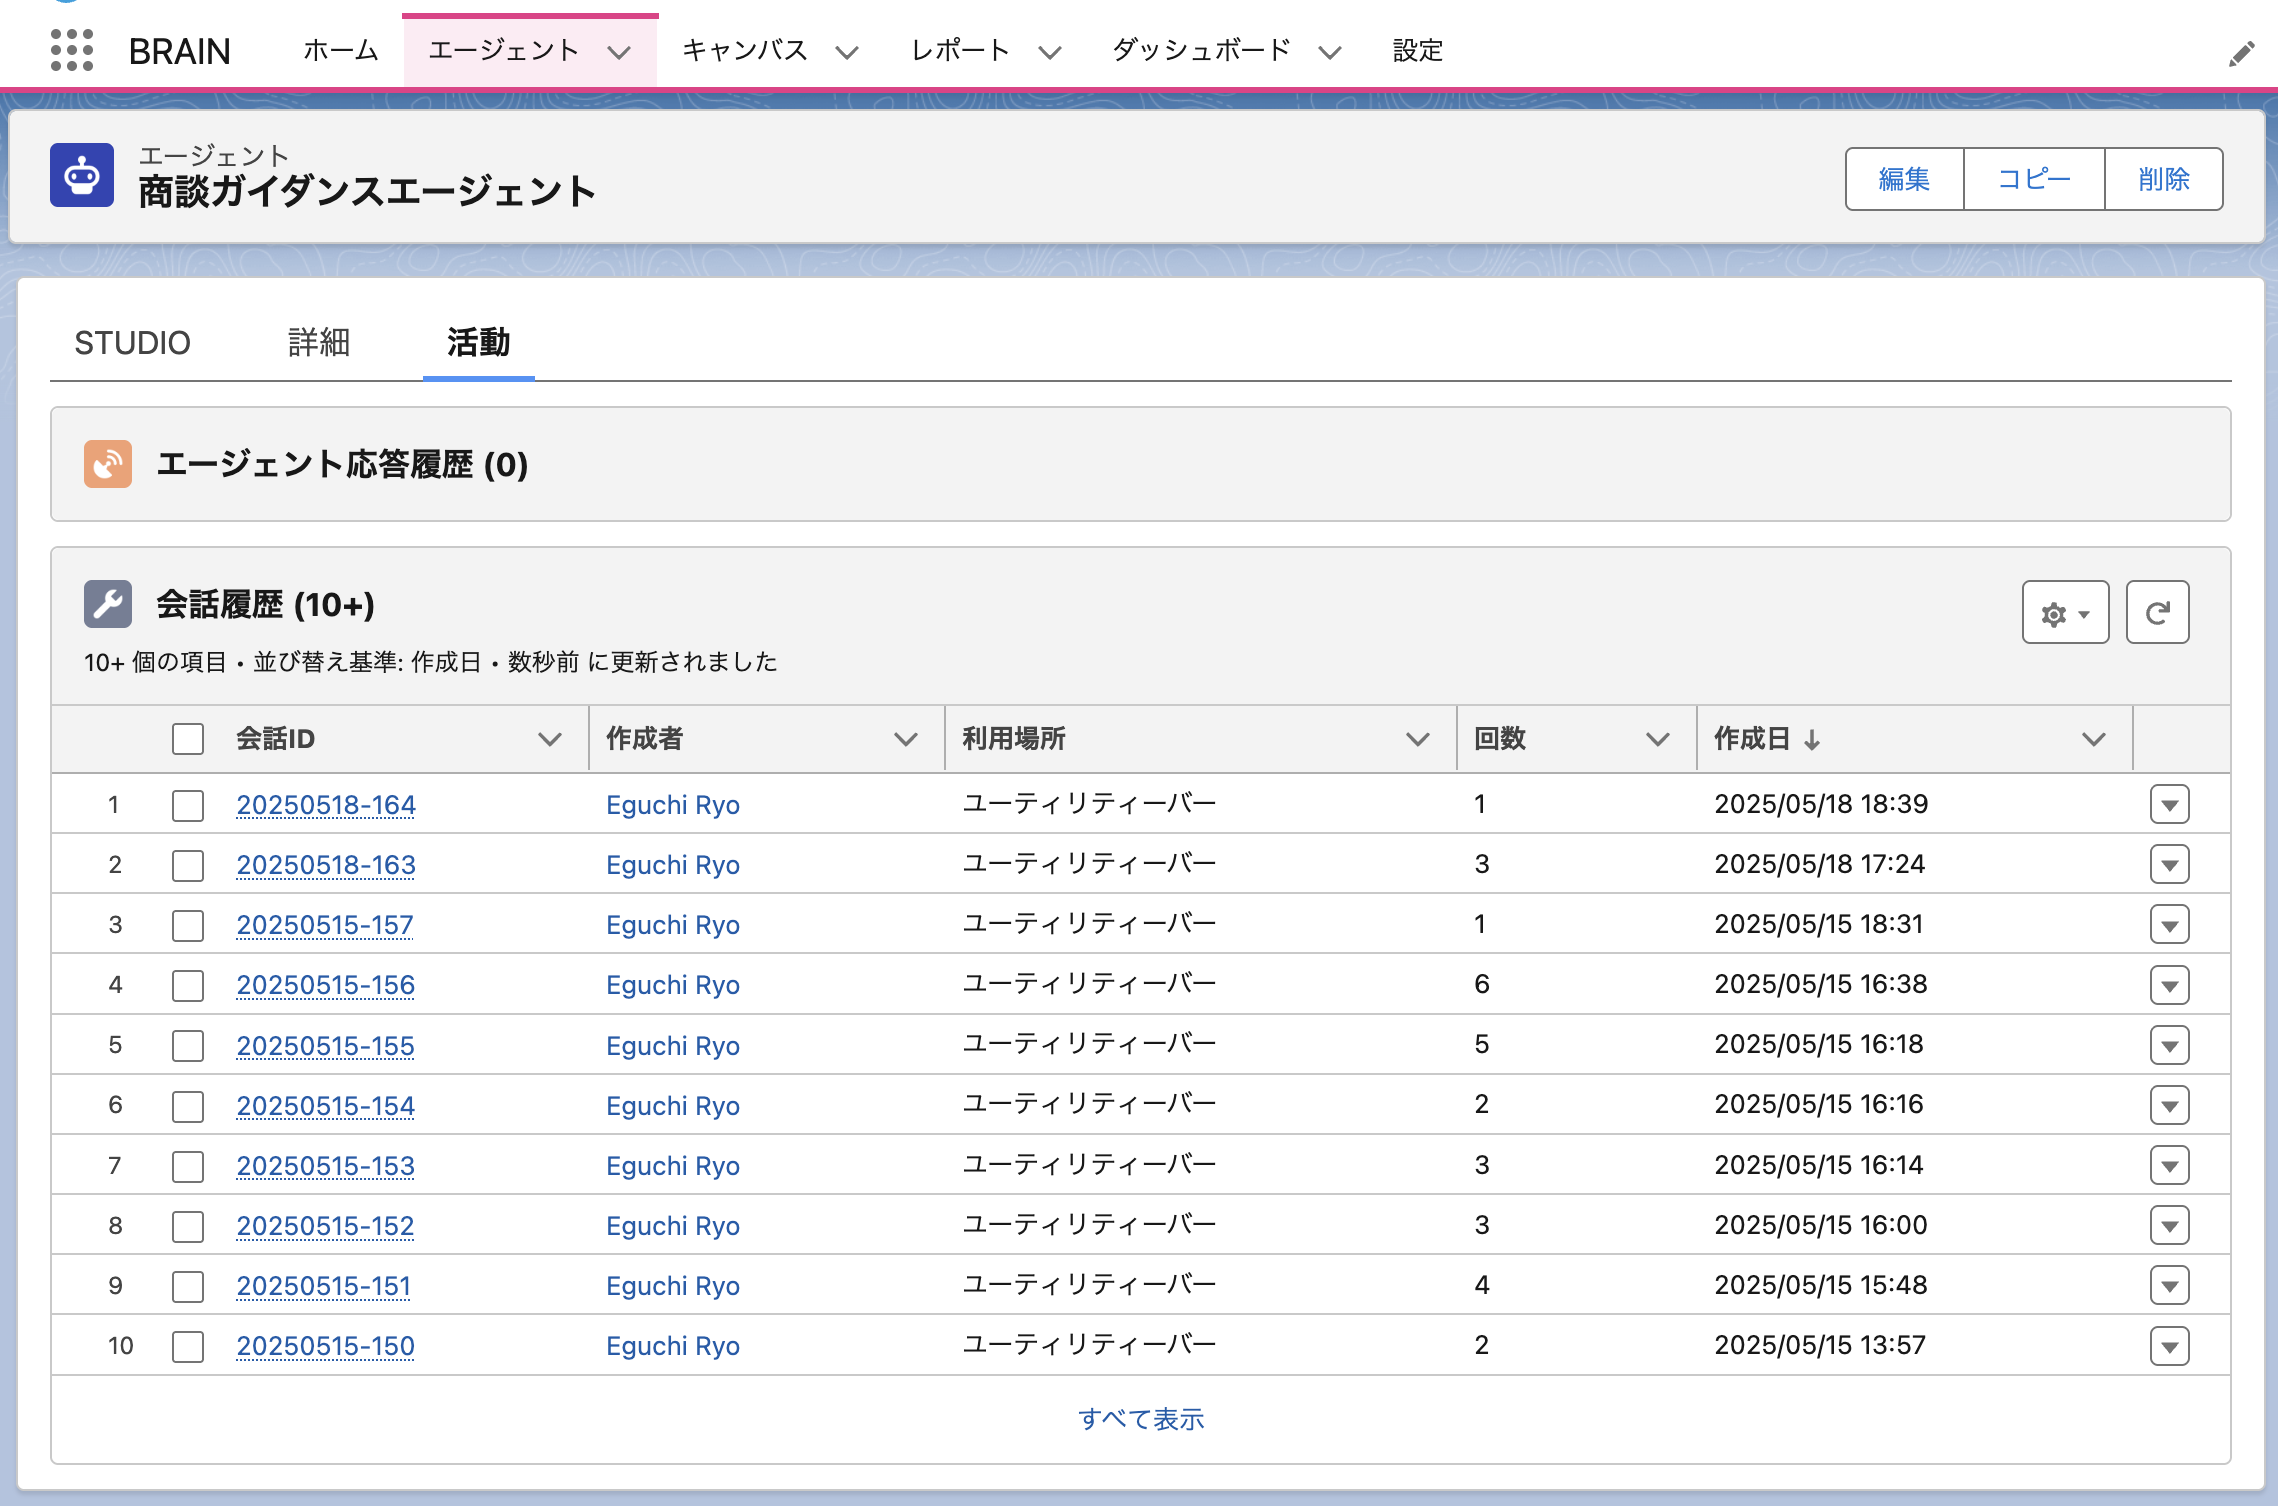
Task: Select checkbox for row 20250515-155
Action: tap(188, 1046)
